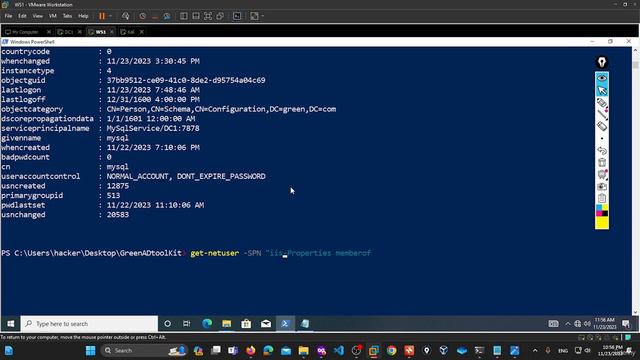
Task: Click the host taskbar Search box
Action: click(x=143, y=351)
